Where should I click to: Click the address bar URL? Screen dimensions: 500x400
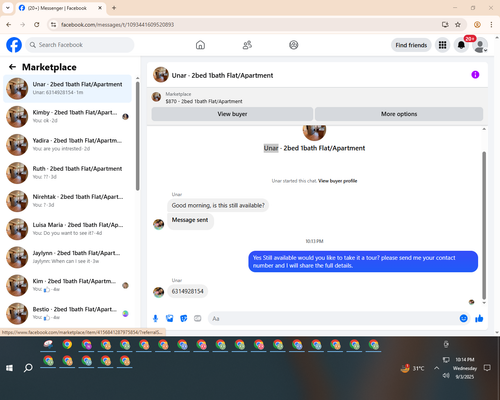click(x=117, y=25)
